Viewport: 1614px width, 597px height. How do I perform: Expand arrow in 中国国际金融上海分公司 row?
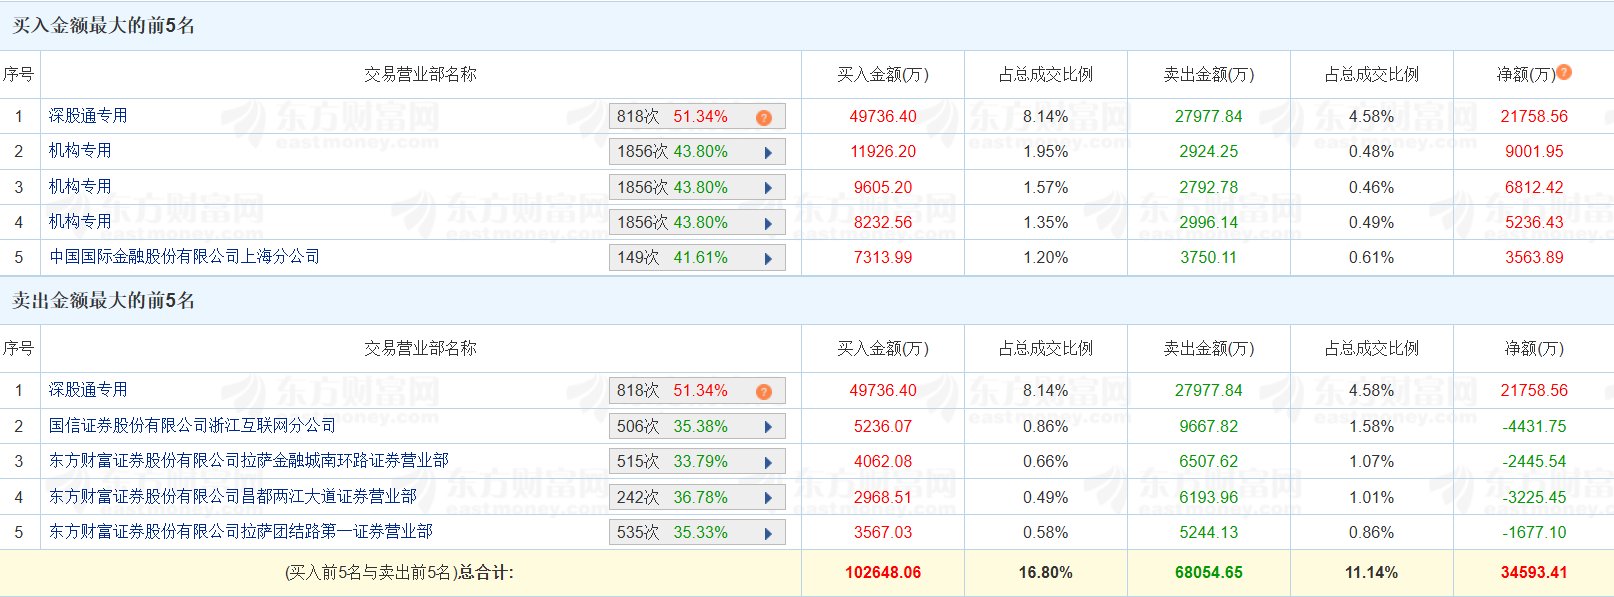tap(768, 258)
